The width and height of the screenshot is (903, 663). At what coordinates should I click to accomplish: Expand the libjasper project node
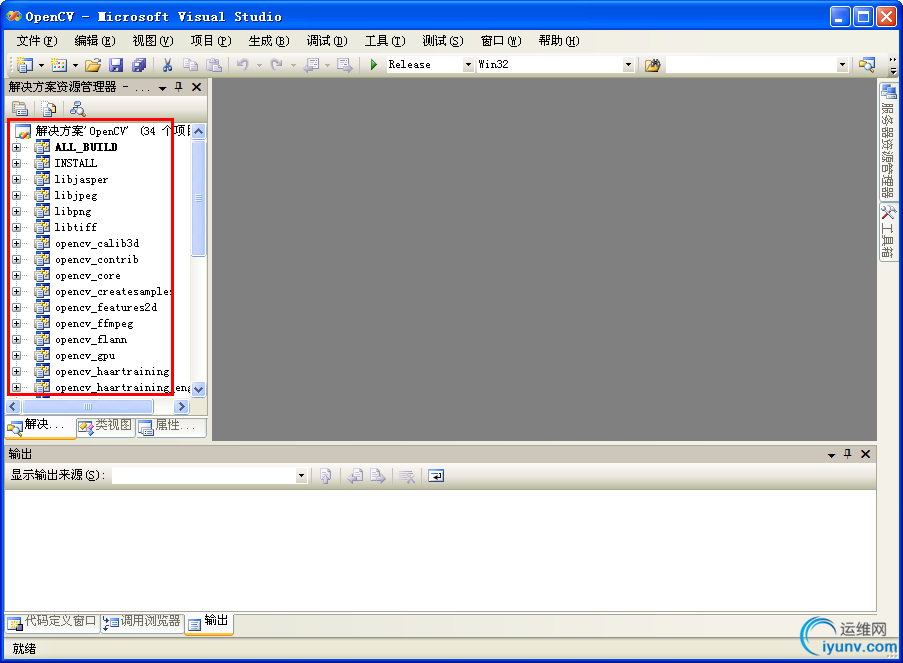point(17,180)
